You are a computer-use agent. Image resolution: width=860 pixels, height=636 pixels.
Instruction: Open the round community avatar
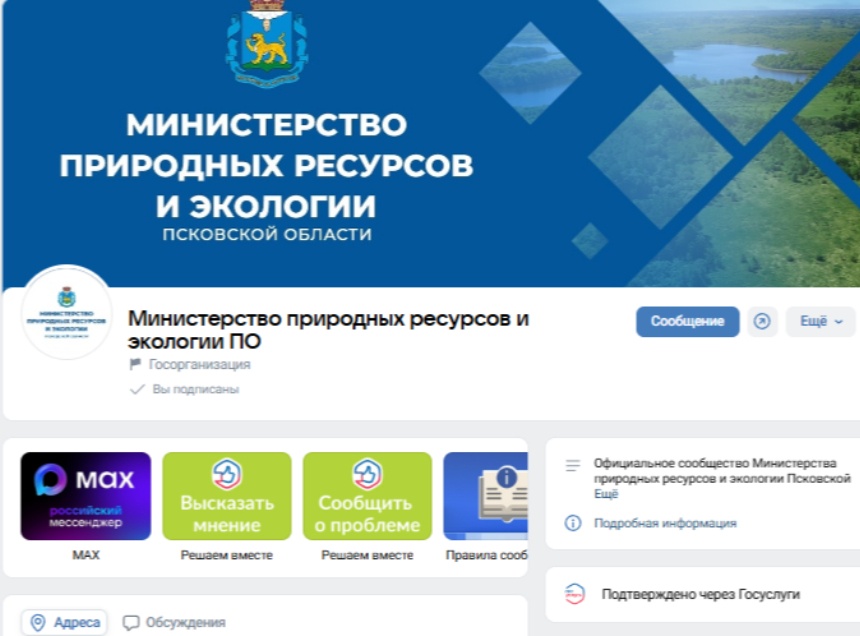point(67,313)
